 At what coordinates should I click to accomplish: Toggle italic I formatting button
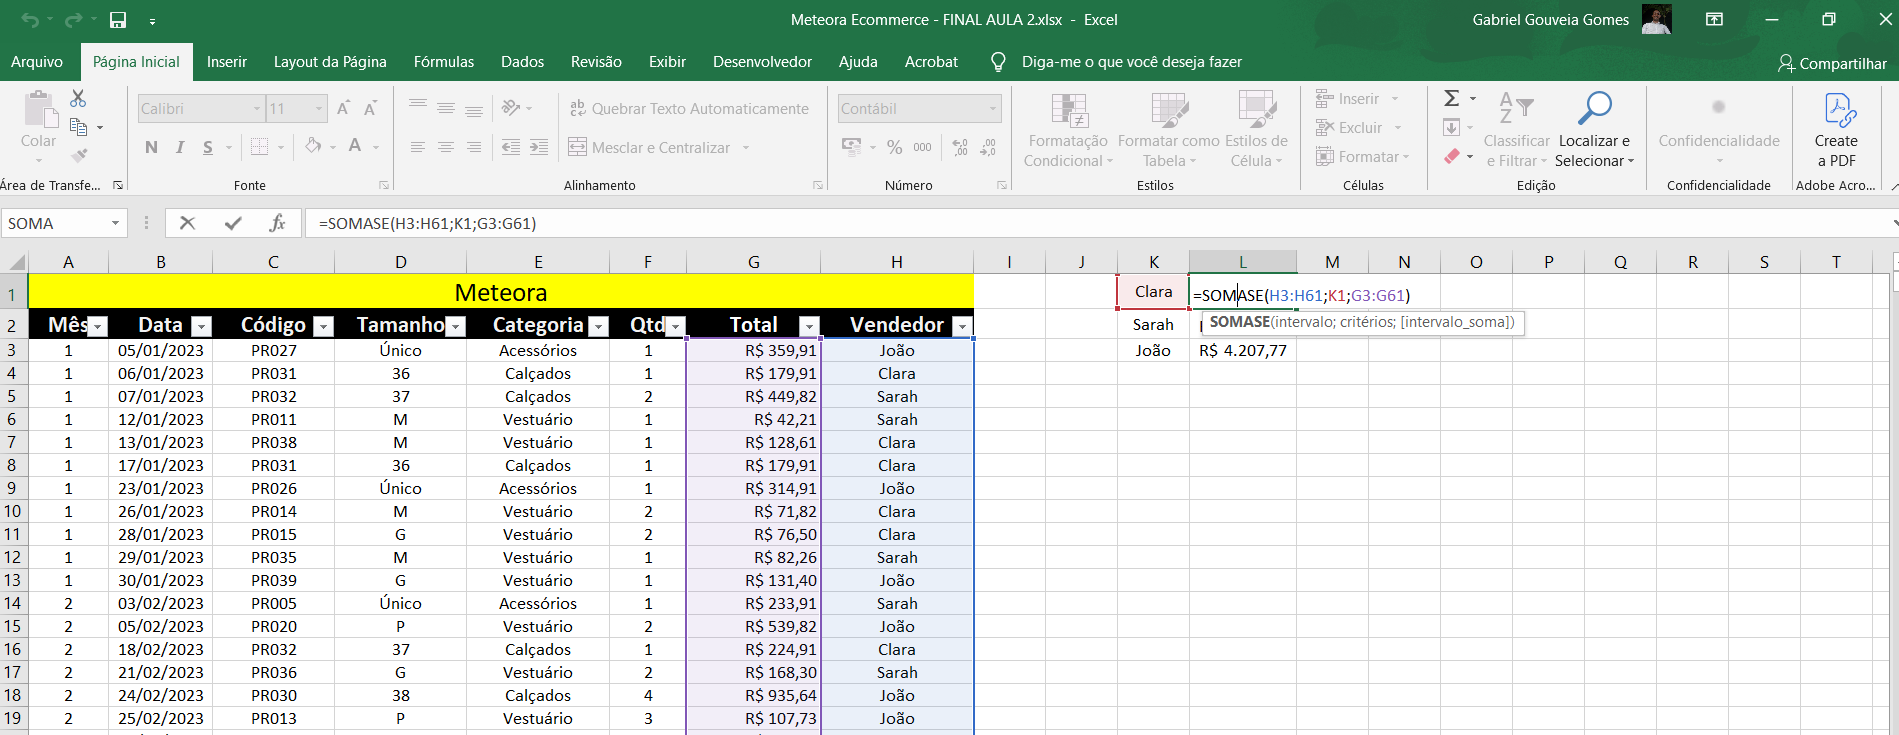[180, 148]
